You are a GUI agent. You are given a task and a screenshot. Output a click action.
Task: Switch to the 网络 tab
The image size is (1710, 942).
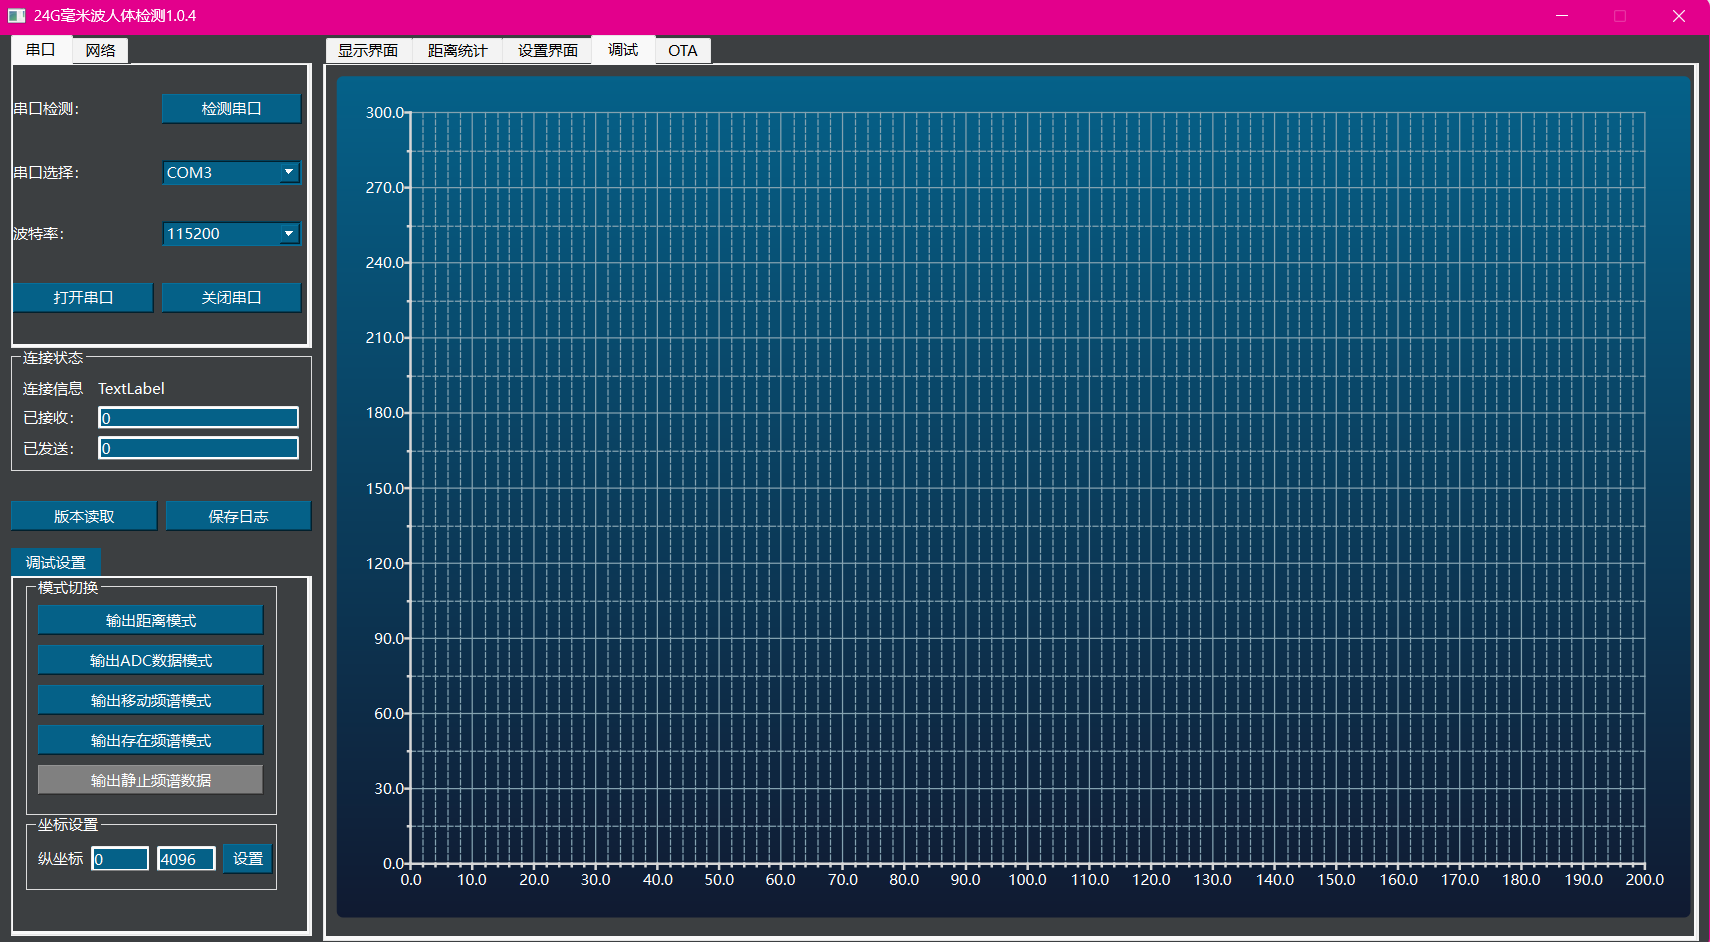[100, 51]
